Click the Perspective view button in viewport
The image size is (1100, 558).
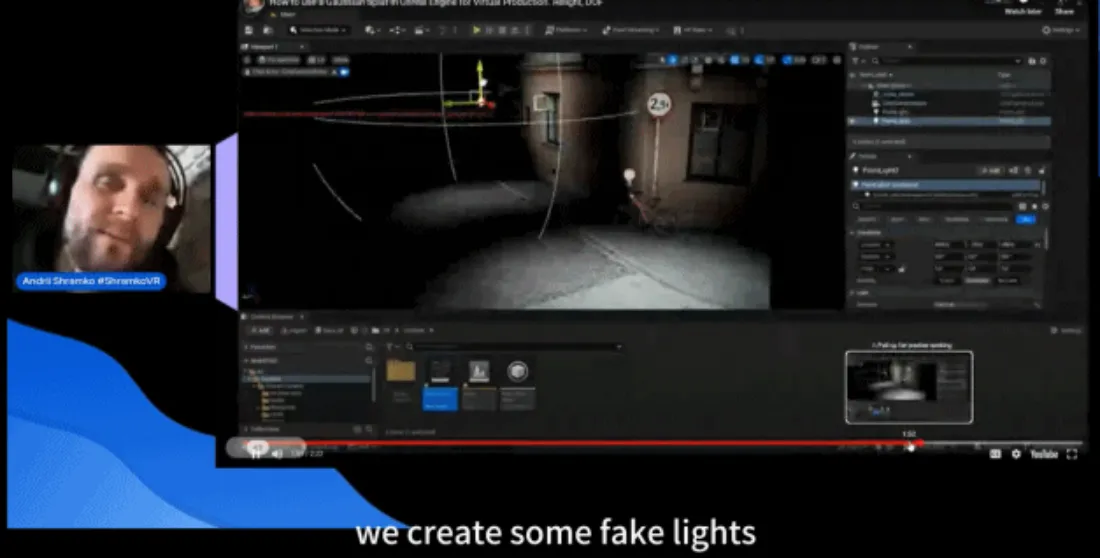click(x=279, y=60)
